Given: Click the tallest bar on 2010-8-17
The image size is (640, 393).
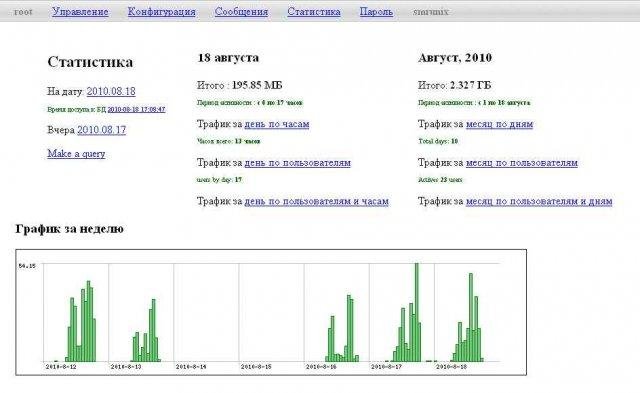Looking at the screenshot, I should pyautogui.click(x=417, y=312).
